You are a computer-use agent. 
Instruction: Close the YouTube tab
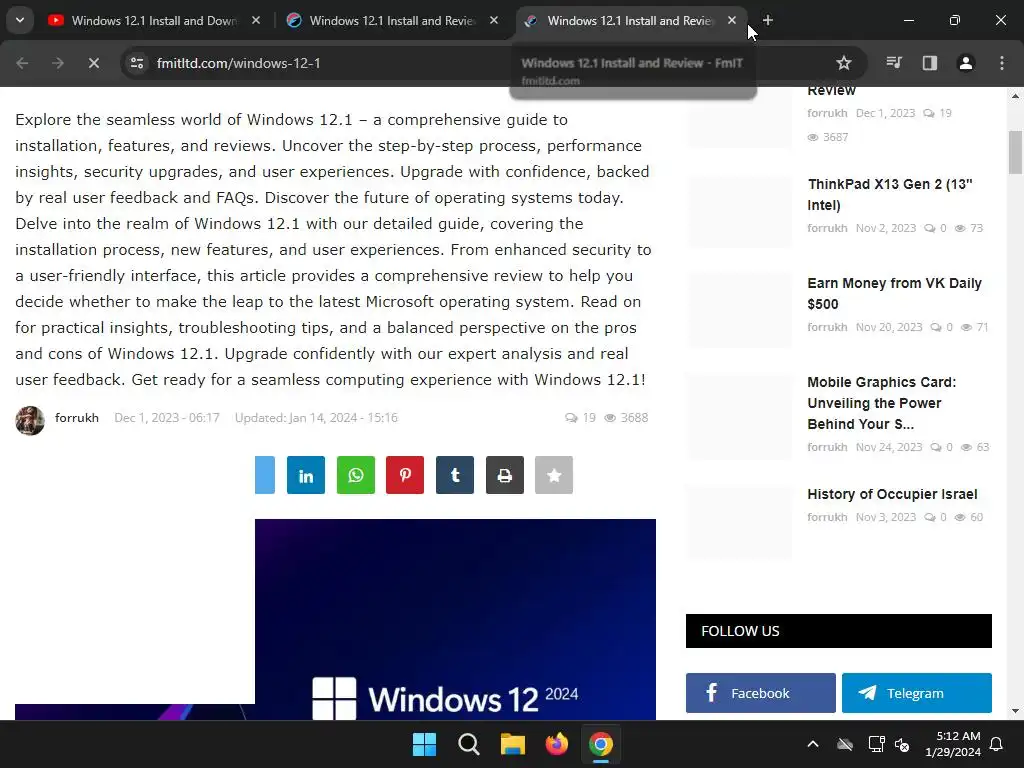click(256, 20)
